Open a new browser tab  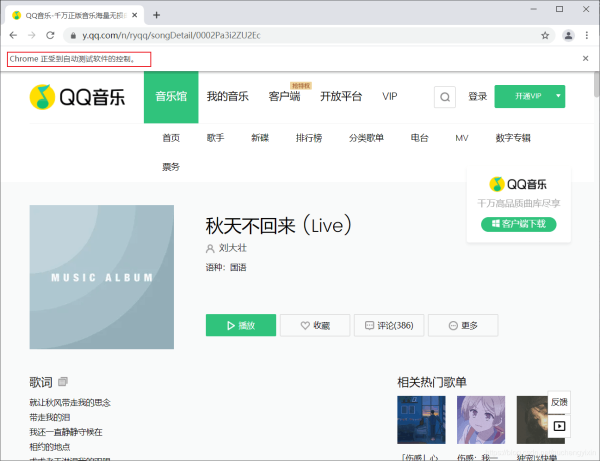click(156, 14)
